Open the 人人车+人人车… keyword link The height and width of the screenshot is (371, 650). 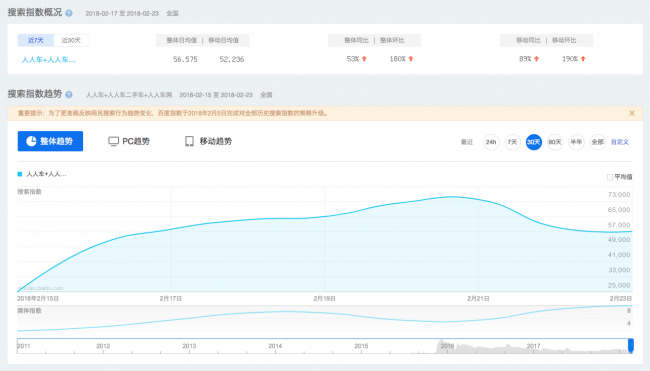49,60
